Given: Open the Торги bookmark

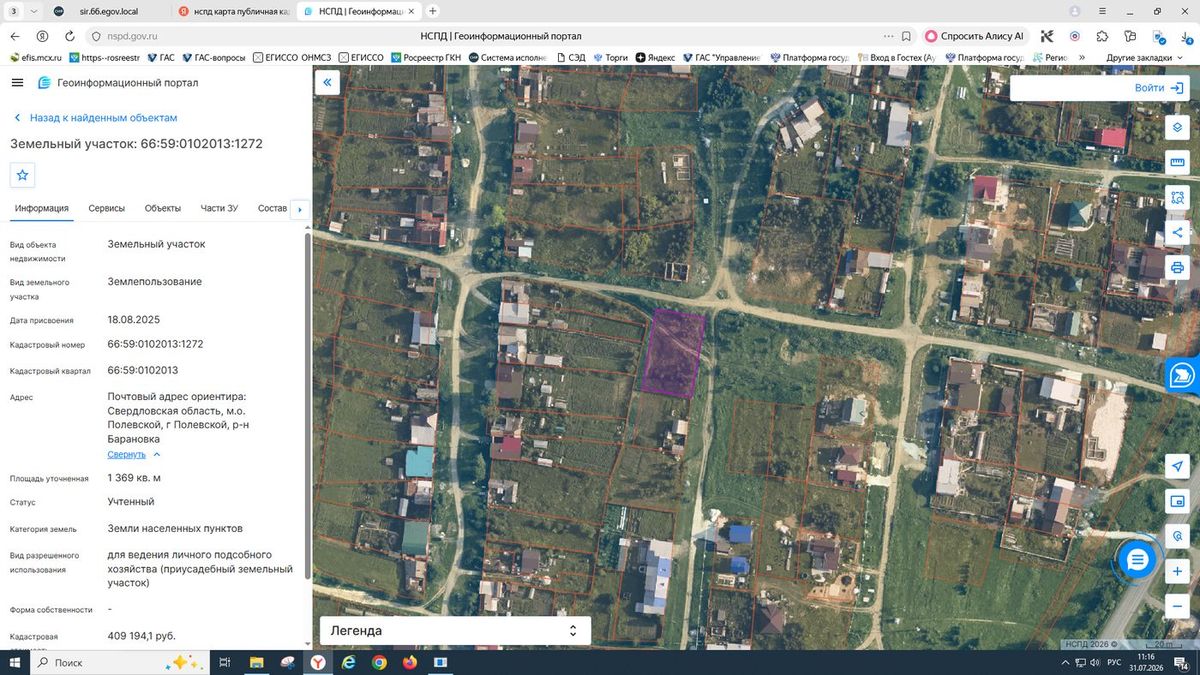Looking at the screenshot, I should [610, 57].
